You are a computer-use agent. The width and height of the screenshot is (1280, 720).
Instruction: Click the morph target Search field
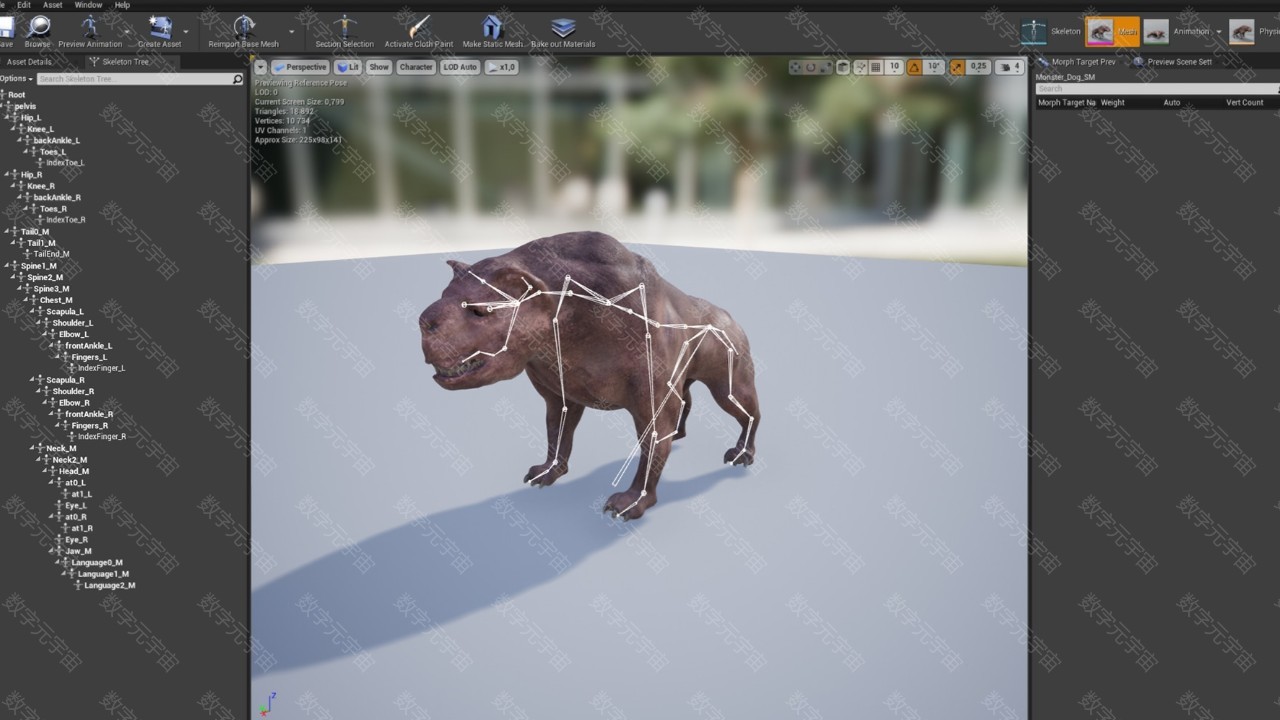click(x=1157, y=89)
